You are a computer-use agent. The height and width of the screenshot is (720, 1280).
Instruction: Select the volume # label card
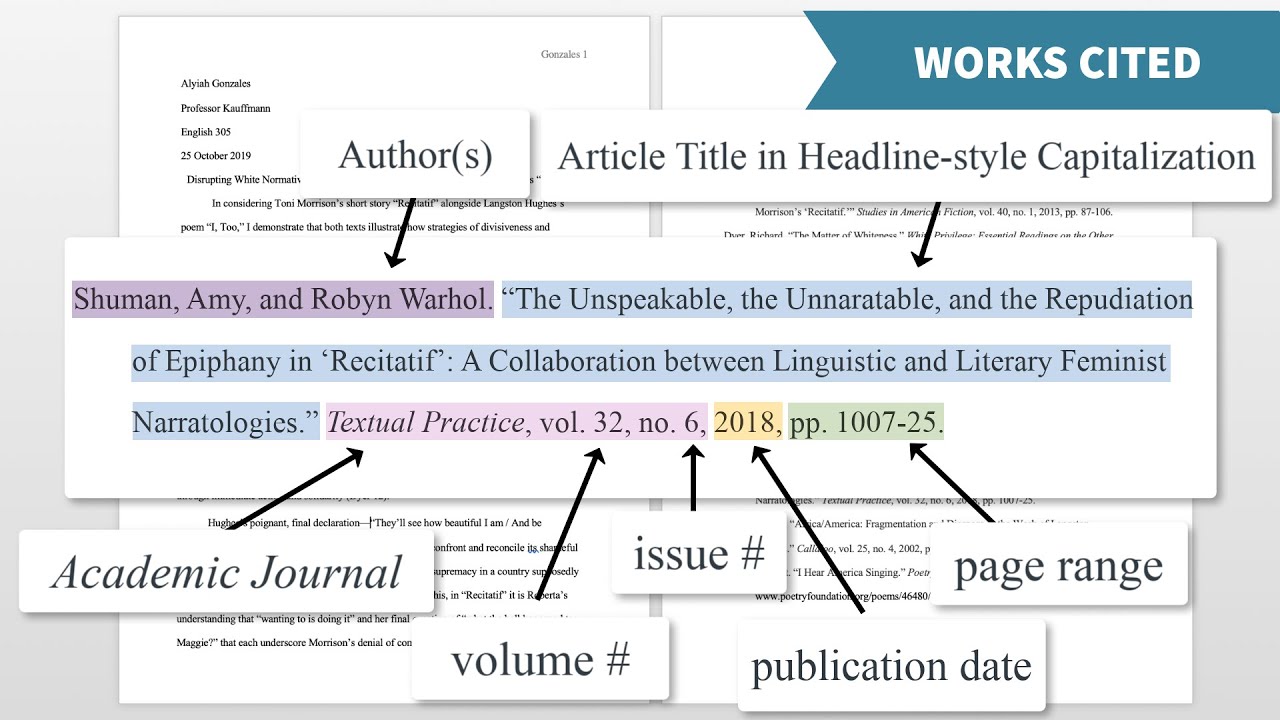[540, 659]
